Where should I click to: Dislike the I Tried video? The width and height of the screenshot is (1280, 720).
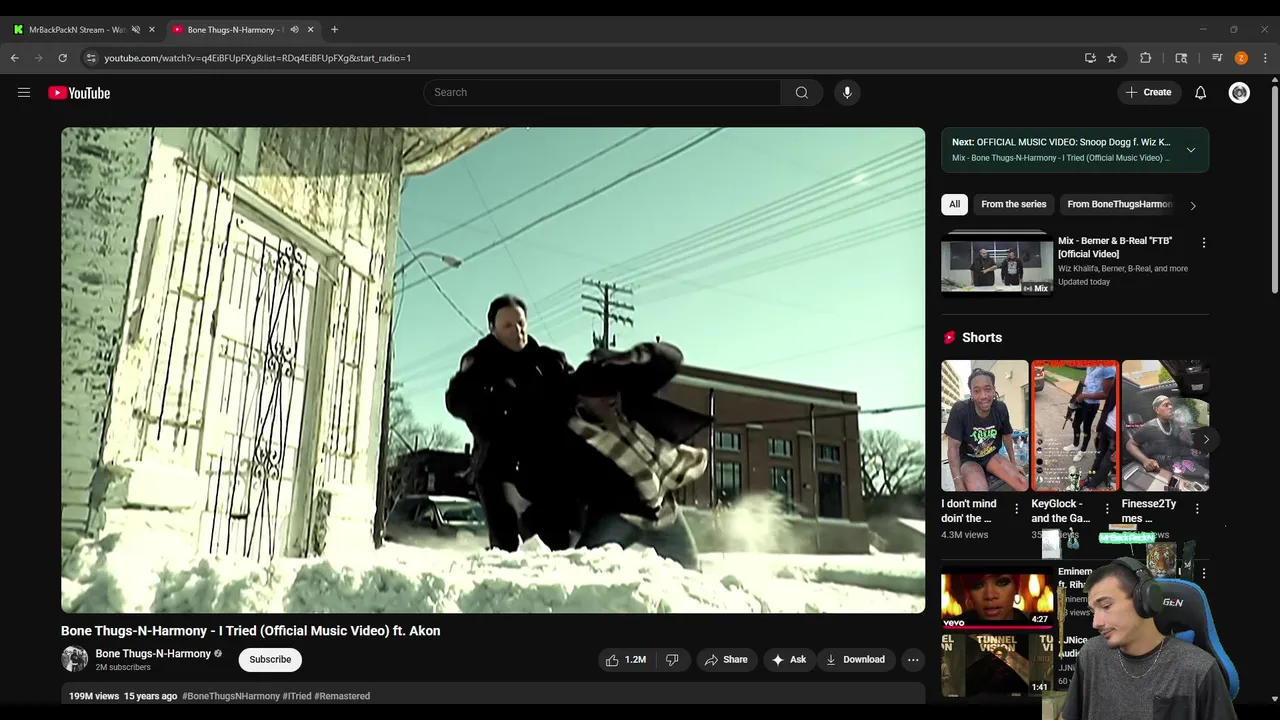(x=672, y=659)
